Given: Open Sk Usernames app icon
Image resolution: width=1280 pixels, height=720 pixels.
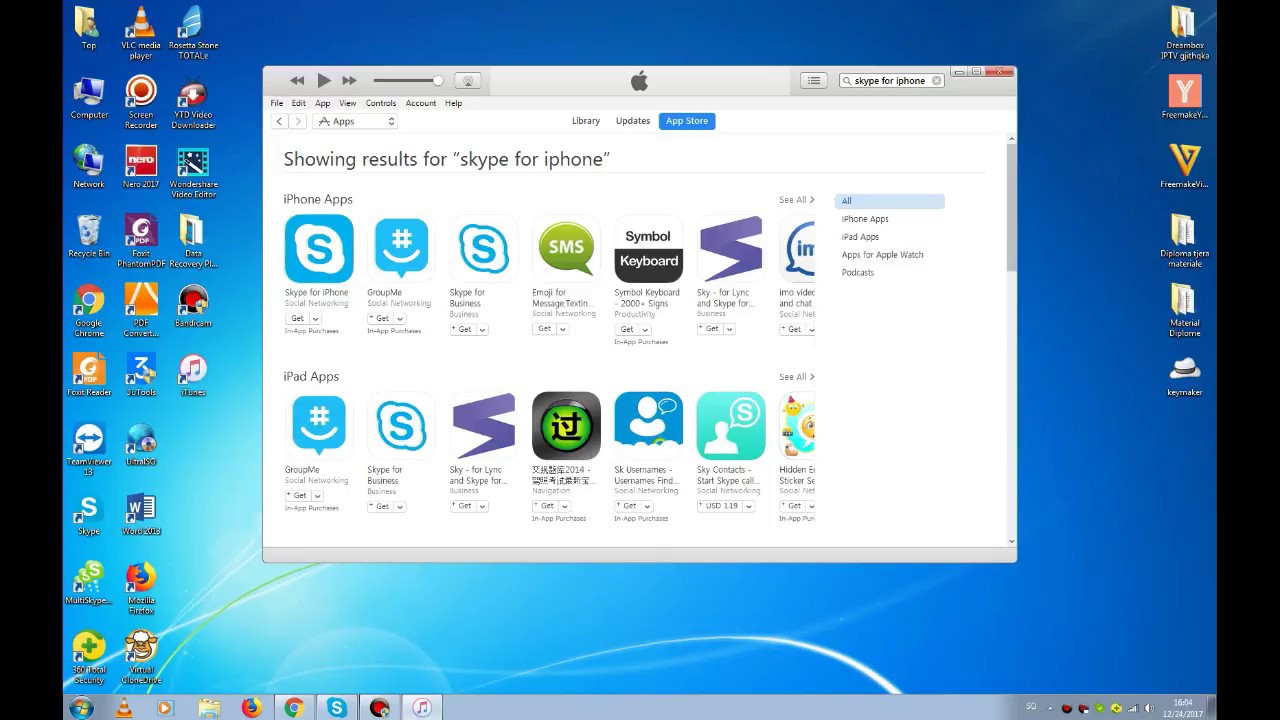Looking at the screenshot, I should tap(648, 426).
